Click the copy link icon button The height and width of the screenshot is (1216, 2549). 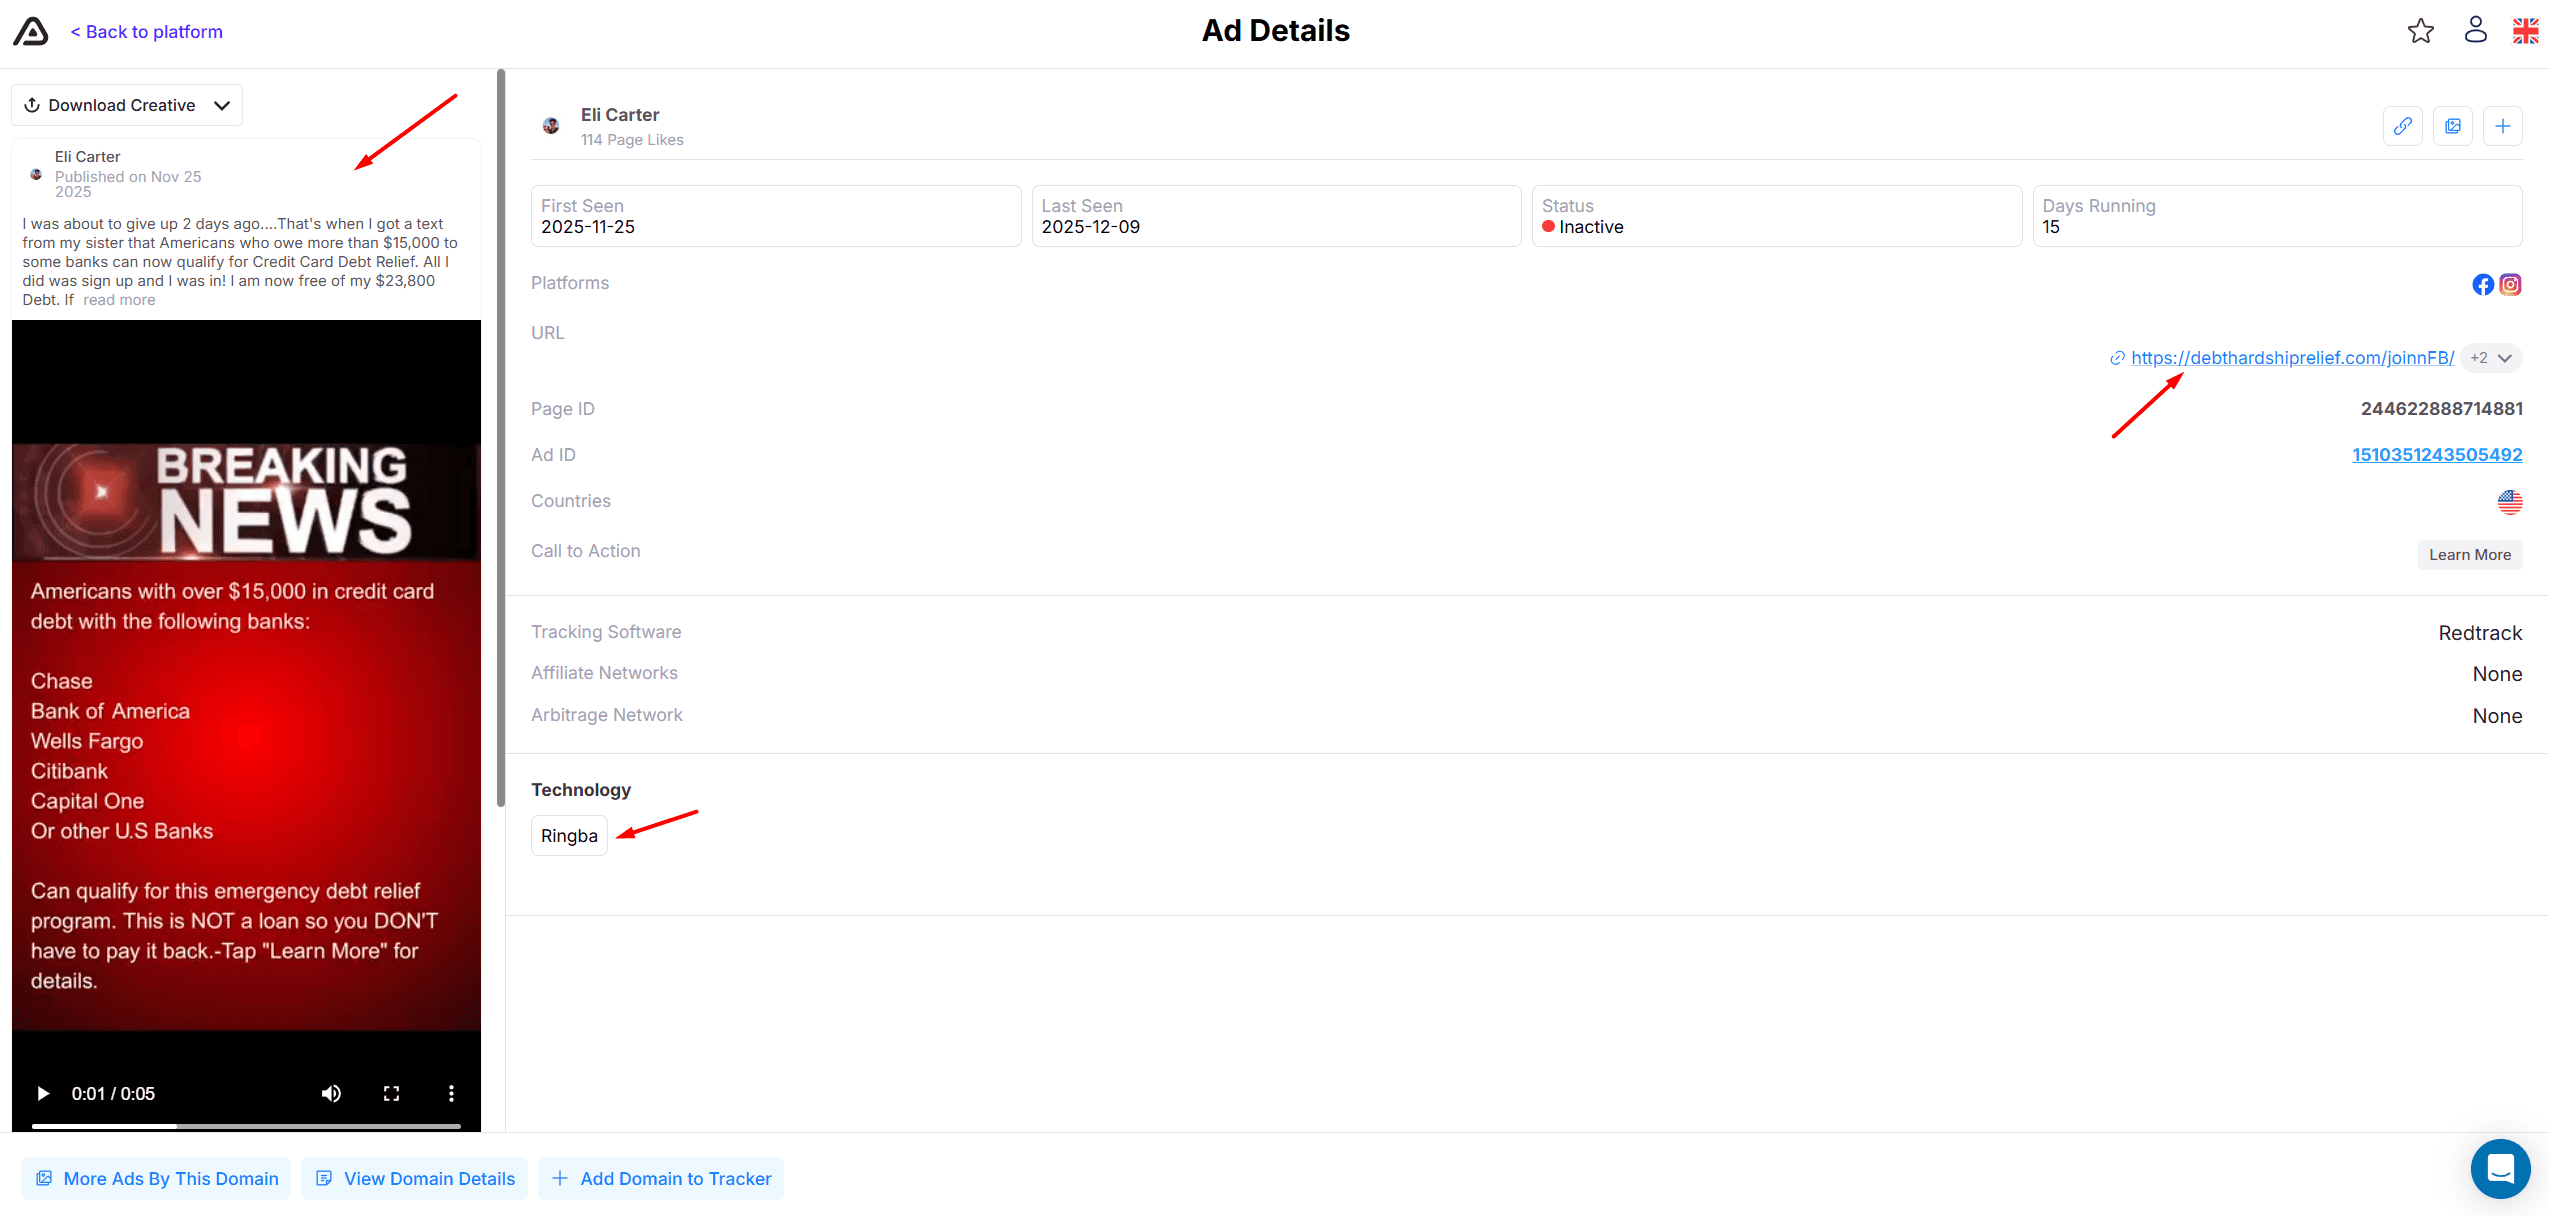pos(2402,126)
